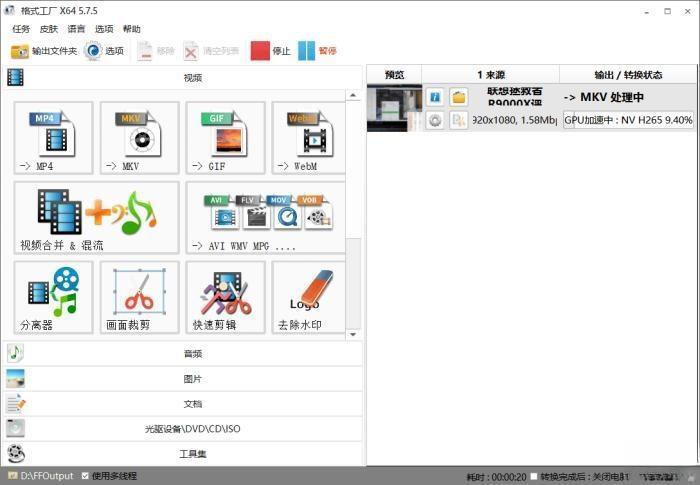Viewport: 700px width, 485px height.
Task: Open the watermark removal (去除水印) tool
Action: tap(310, 297)
